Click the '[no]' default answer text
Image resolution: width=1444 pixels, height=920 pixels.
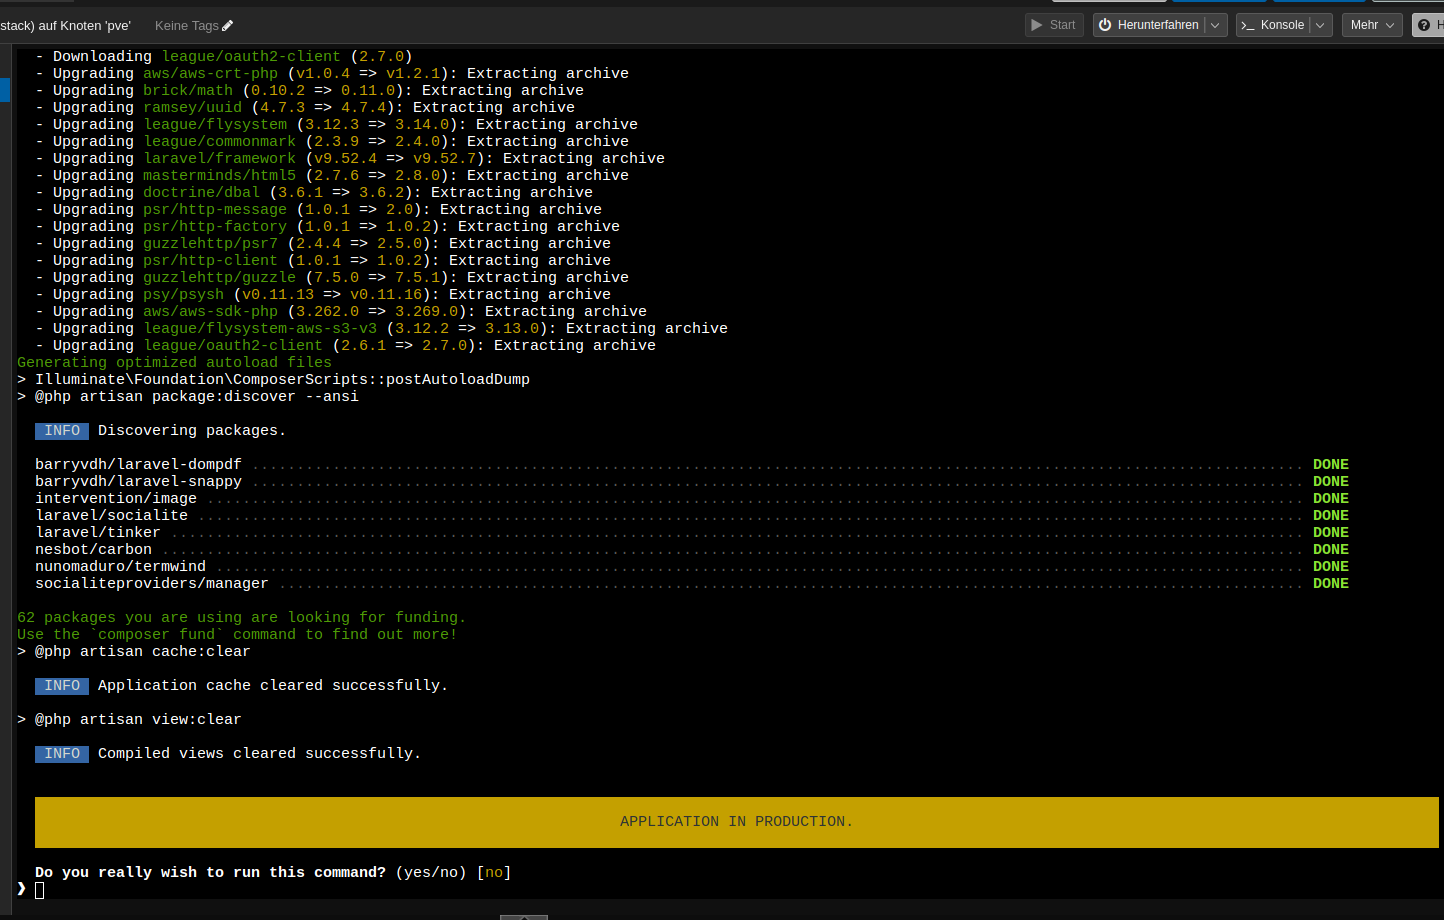[494, 872]
